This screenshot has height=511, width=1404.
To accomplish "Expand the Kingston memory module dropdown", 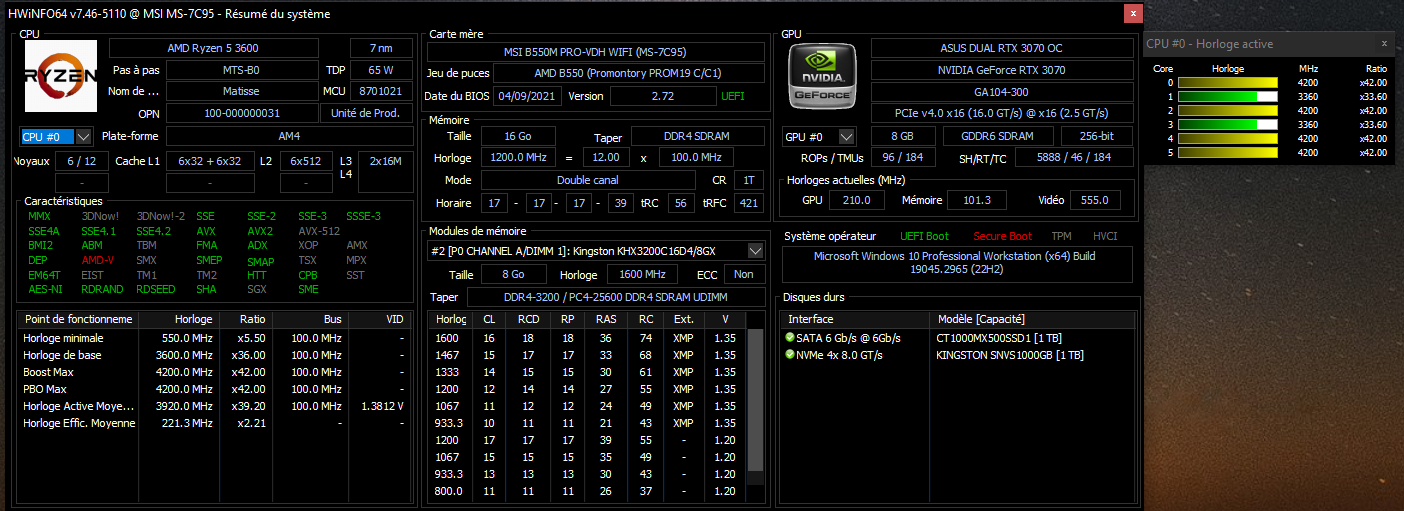I will click(755, 250).
